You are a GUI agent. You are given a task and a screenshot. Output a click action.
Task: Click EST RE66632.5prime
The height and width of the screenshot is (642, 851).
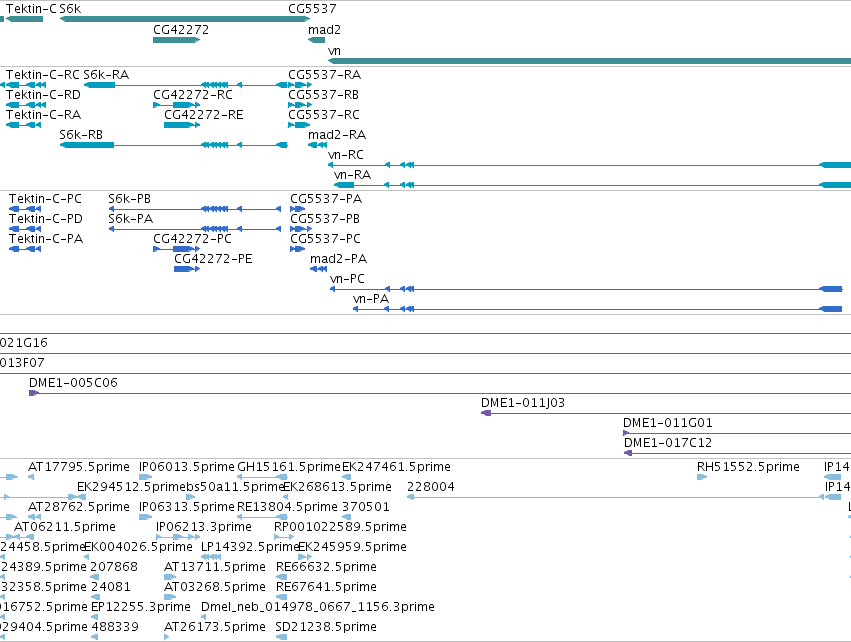click(281, 578)
